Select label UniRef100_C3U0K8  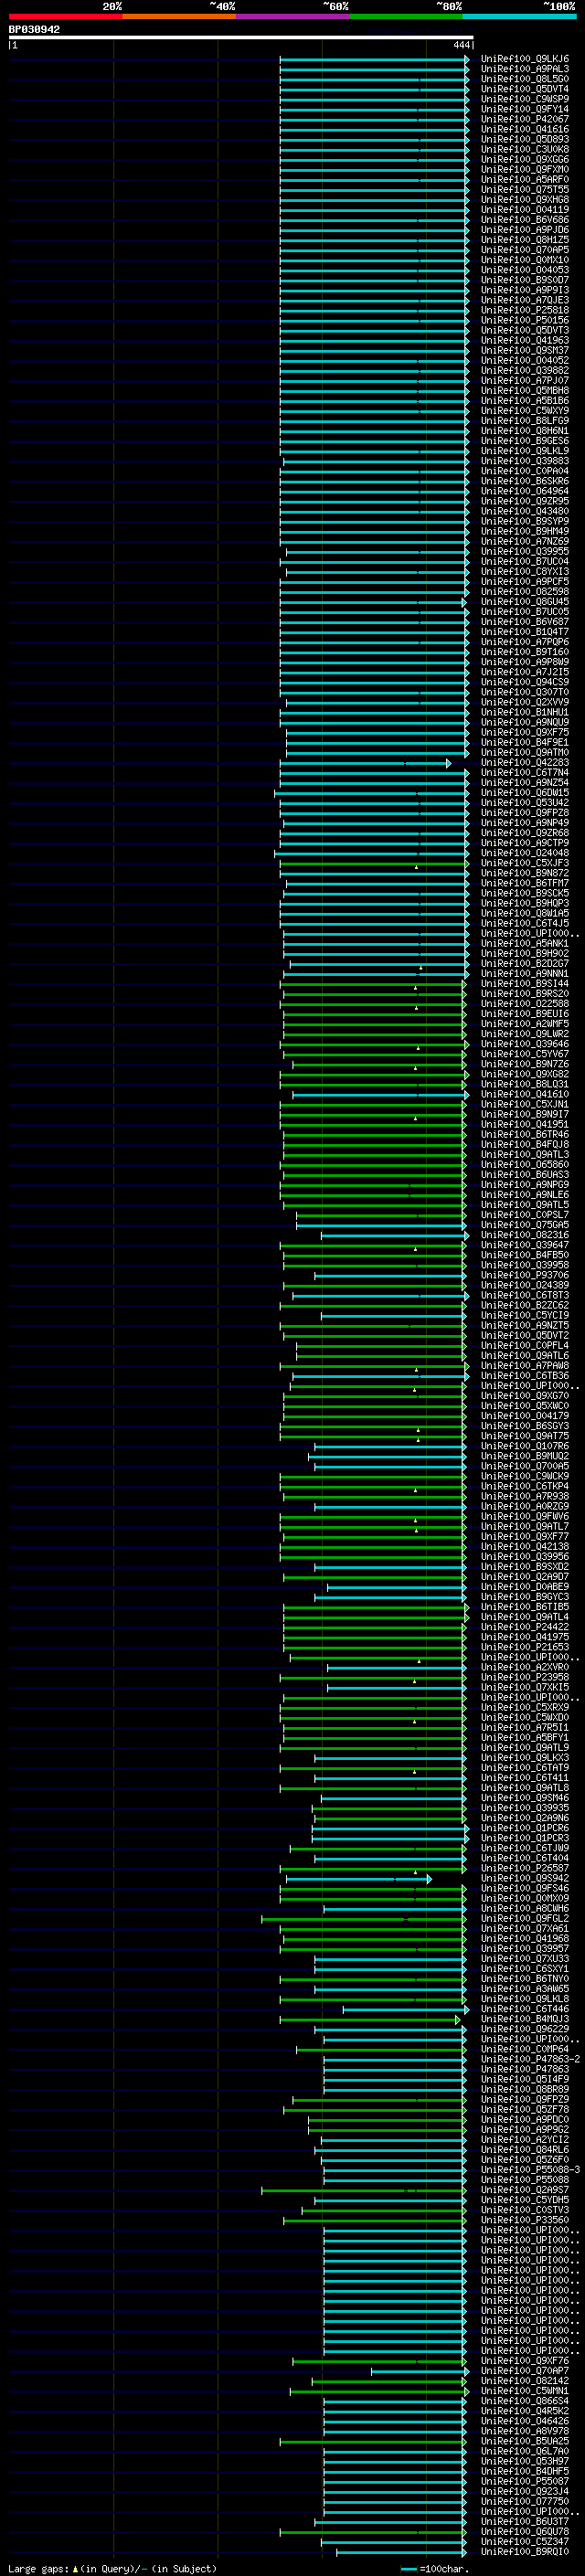pos(524,149)
